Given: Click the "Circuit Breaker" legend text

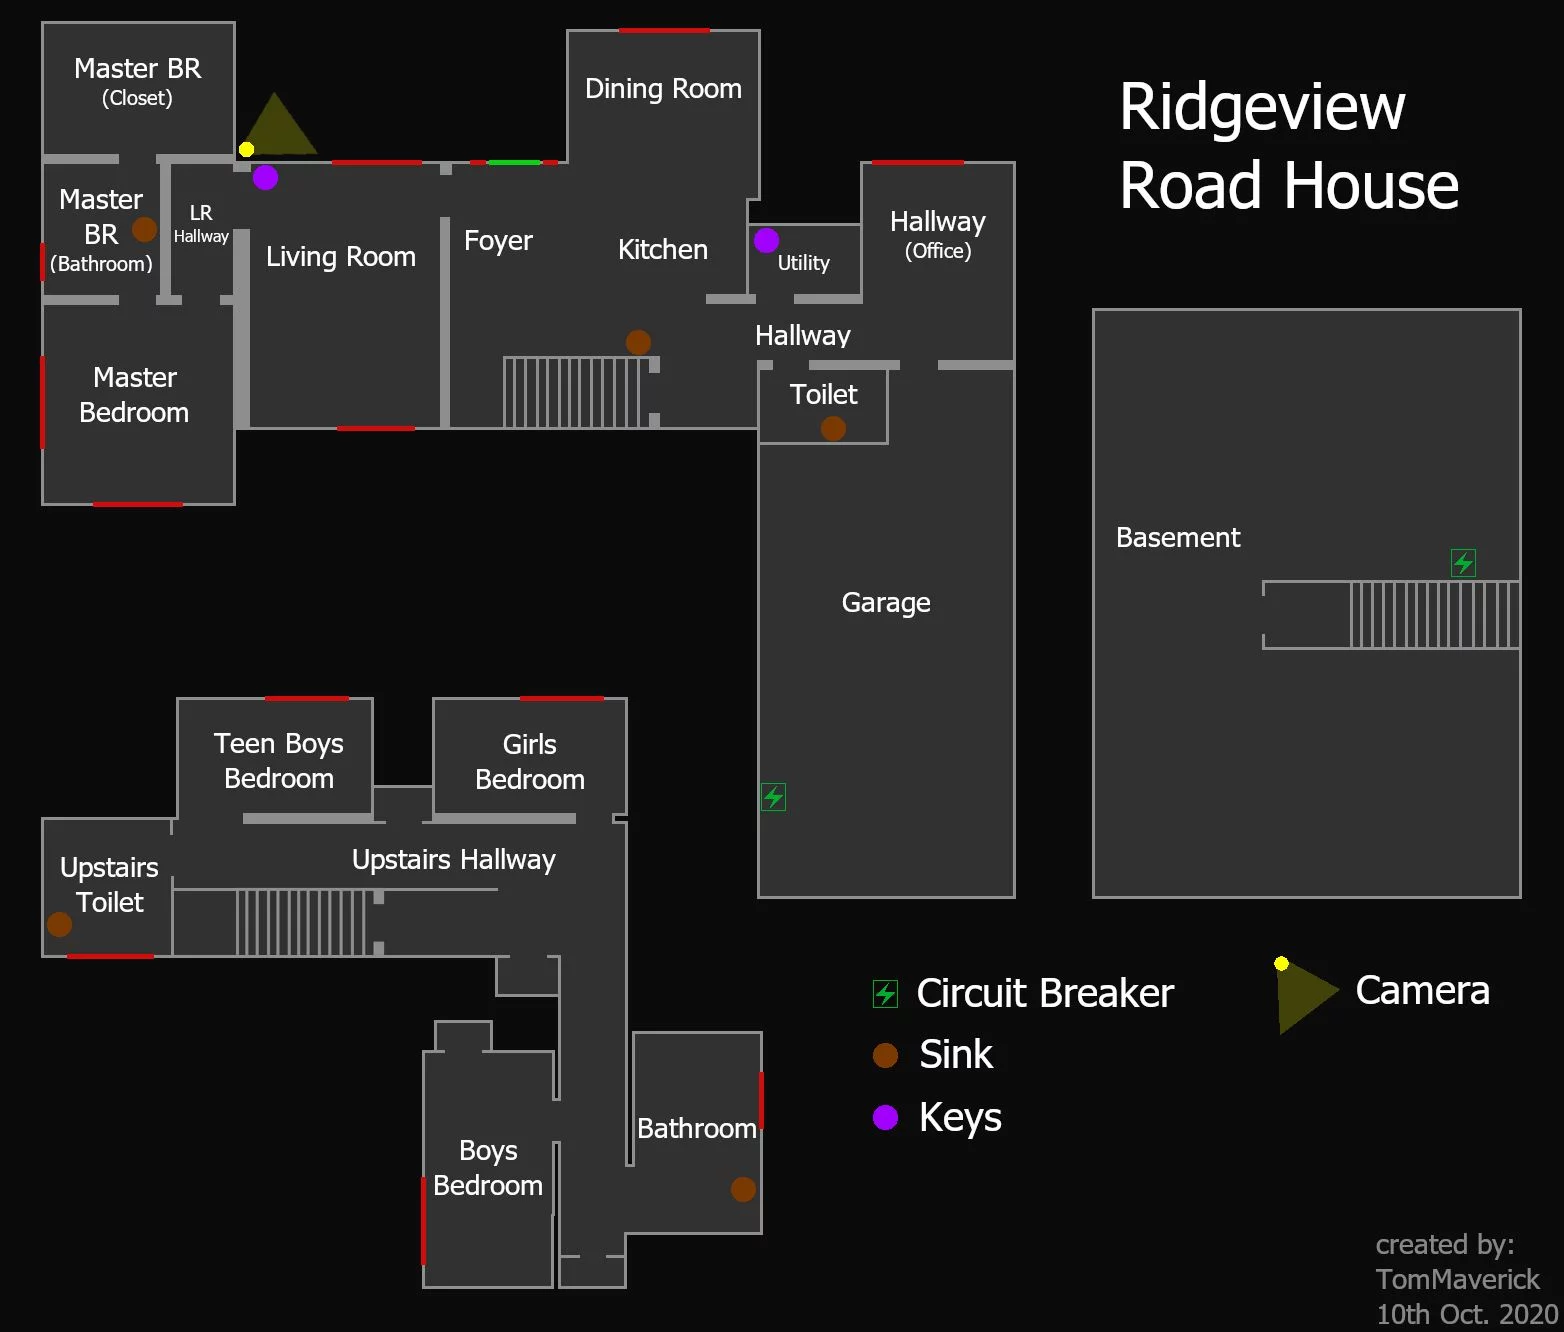Looking at the screenshot, I should (x=1045, y=993).
